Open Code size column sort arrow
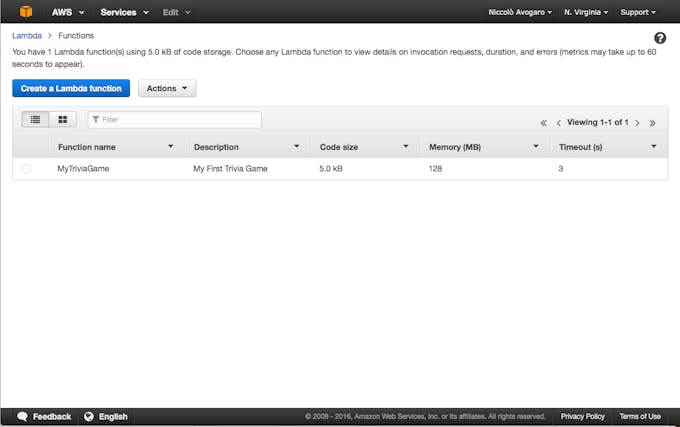Viewport: 680px width, 427px height. coord(405,147)
